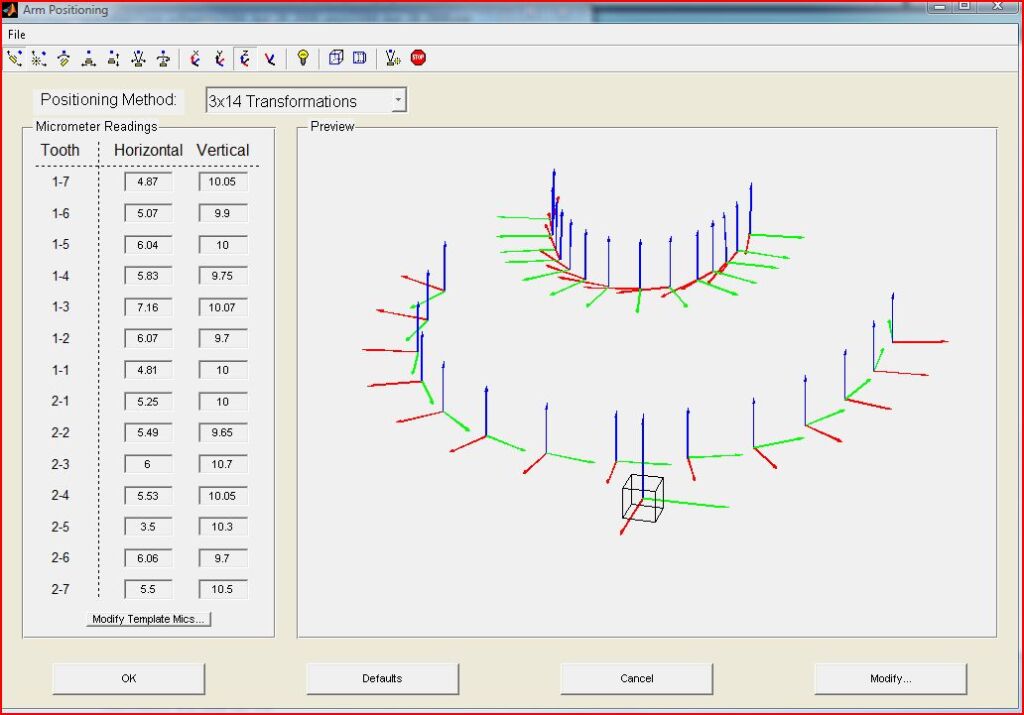Edit tooth 2-5 vertical reading 10.3

[223, 526]
